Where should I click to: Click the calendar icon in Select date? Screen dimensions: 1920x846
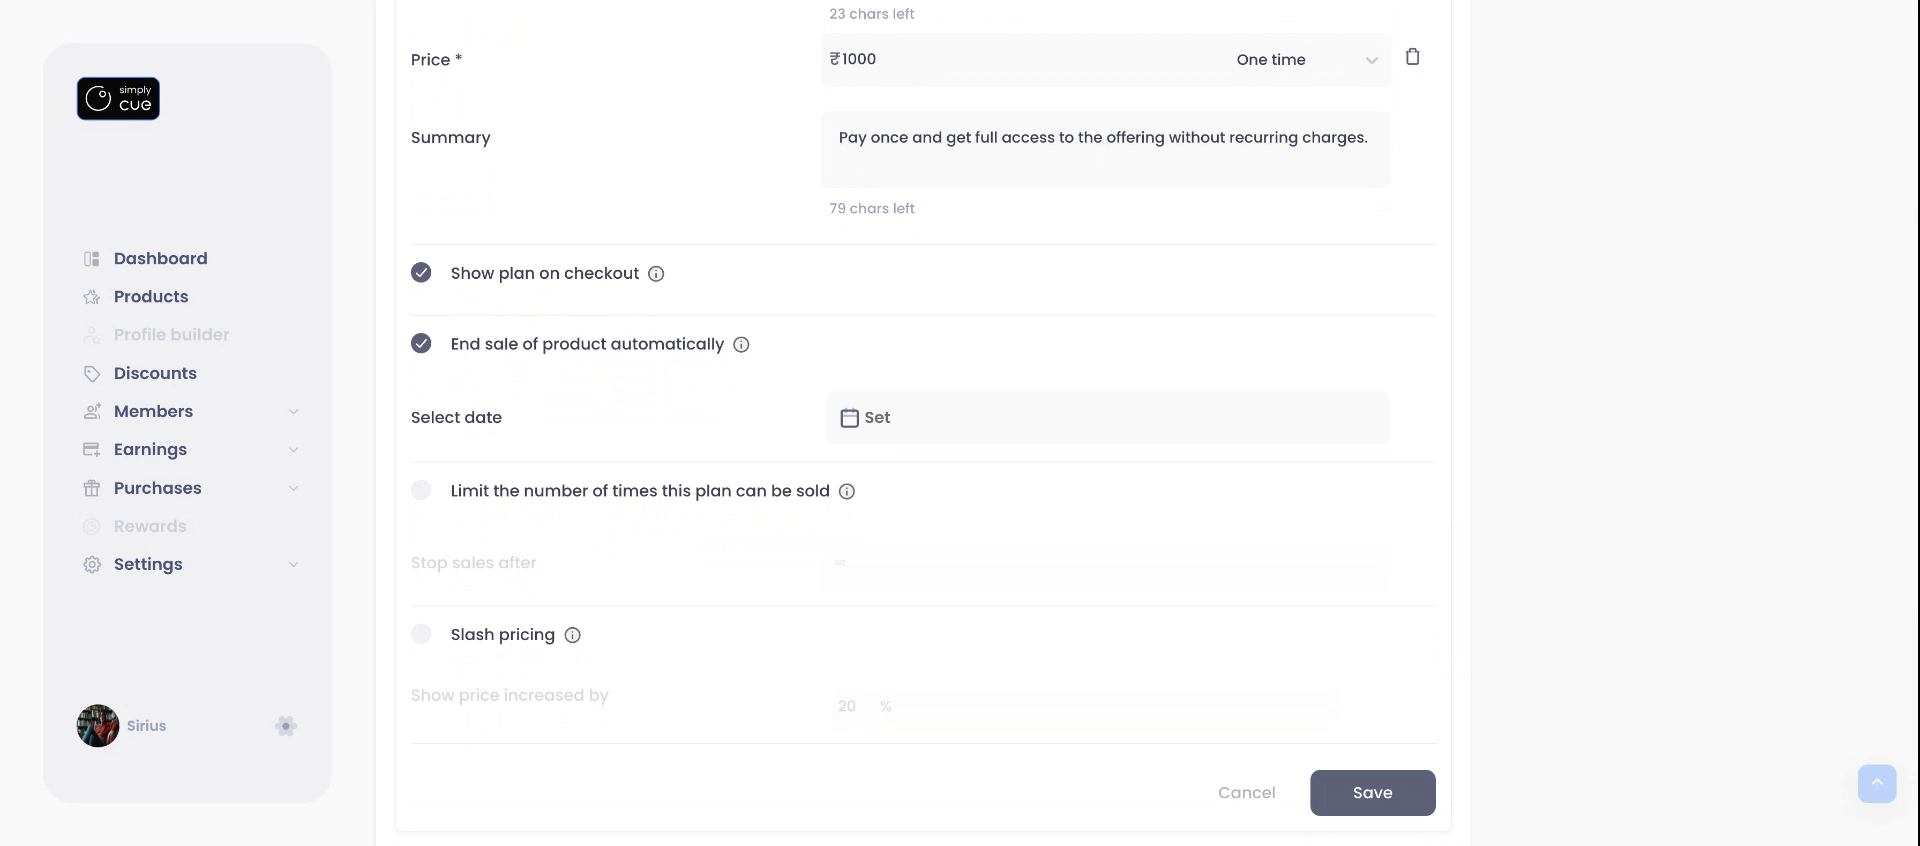849,418
